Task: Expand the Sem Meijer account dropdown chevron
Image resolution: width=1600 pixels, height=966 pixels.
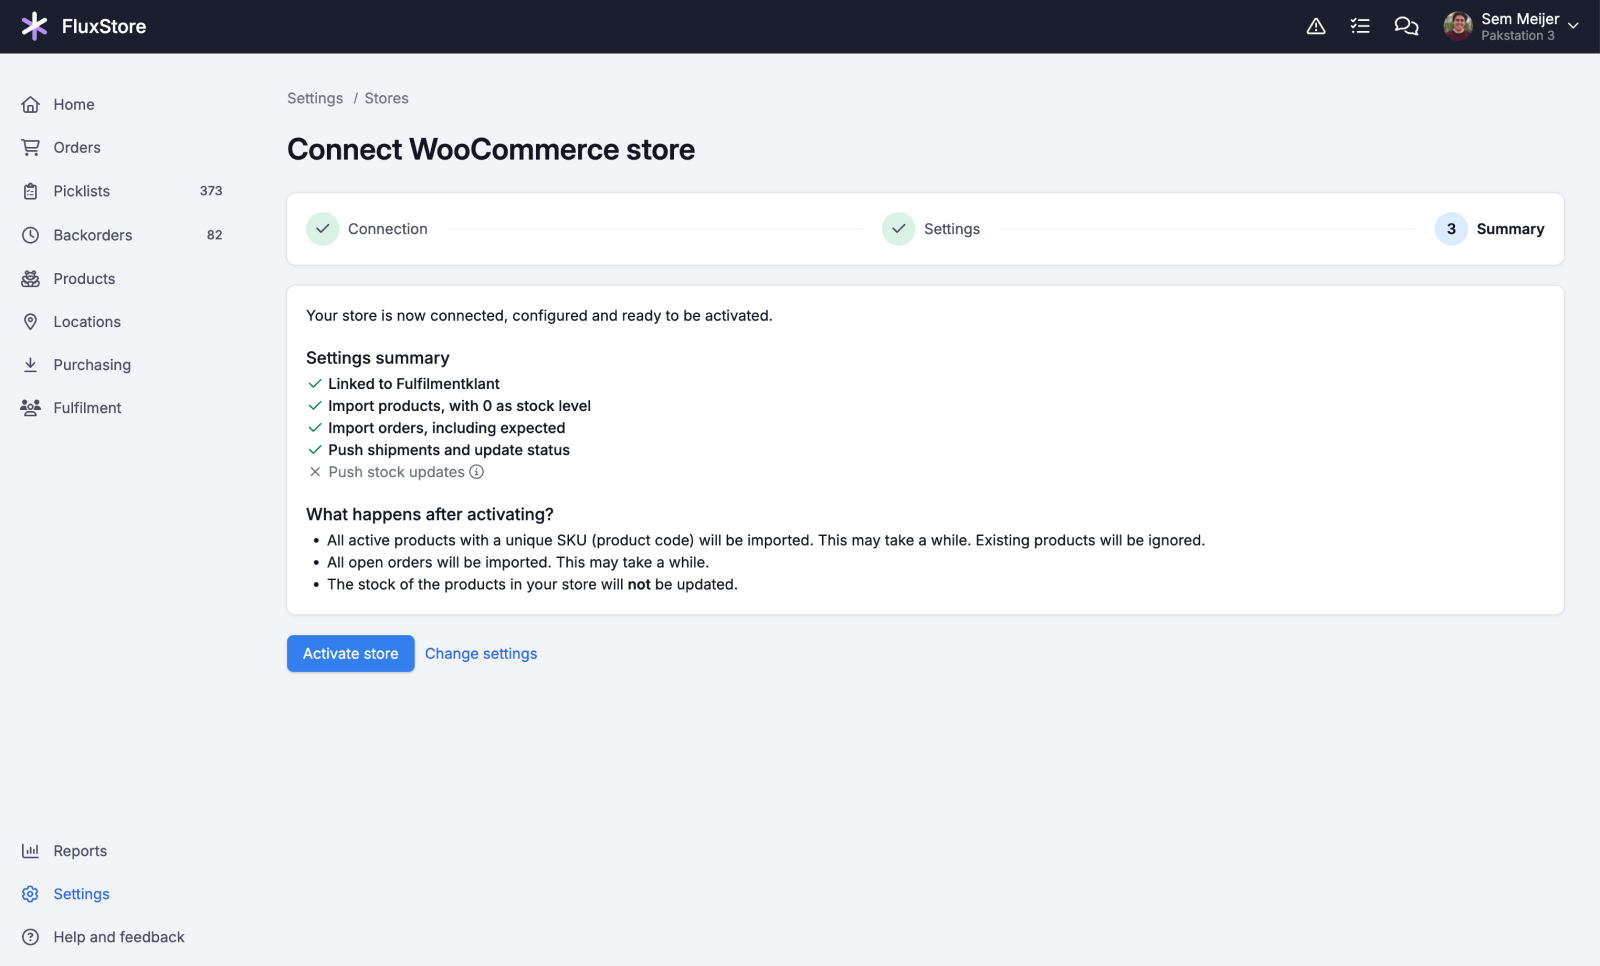Action: [x=1573, y=26]
